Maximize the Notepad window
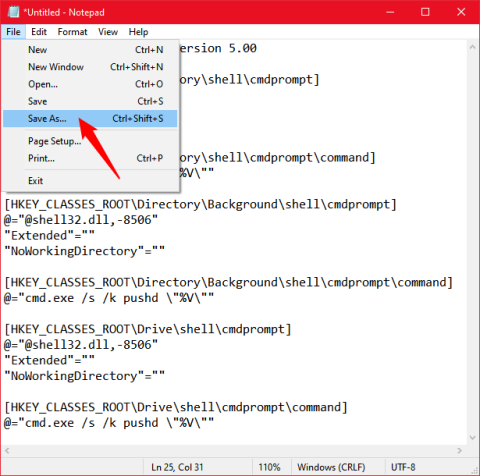This screenshot has width=480, height=476. [x=425, y=12]
